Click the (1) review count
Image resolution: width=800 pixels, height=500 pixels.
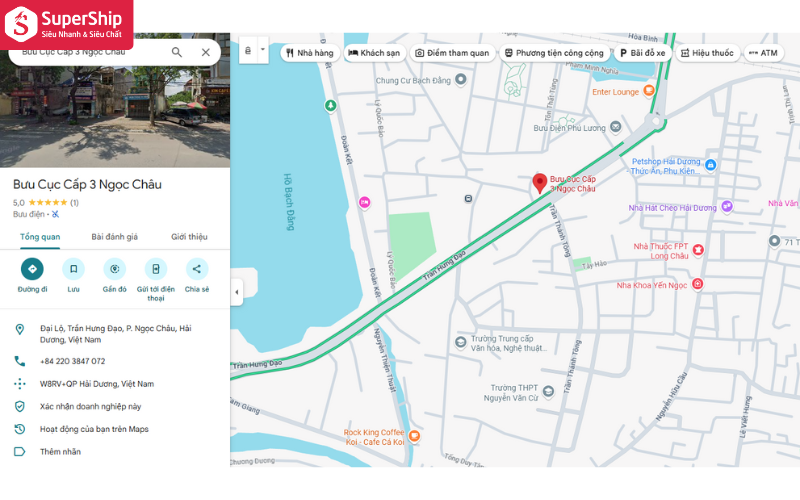(74, 203)
